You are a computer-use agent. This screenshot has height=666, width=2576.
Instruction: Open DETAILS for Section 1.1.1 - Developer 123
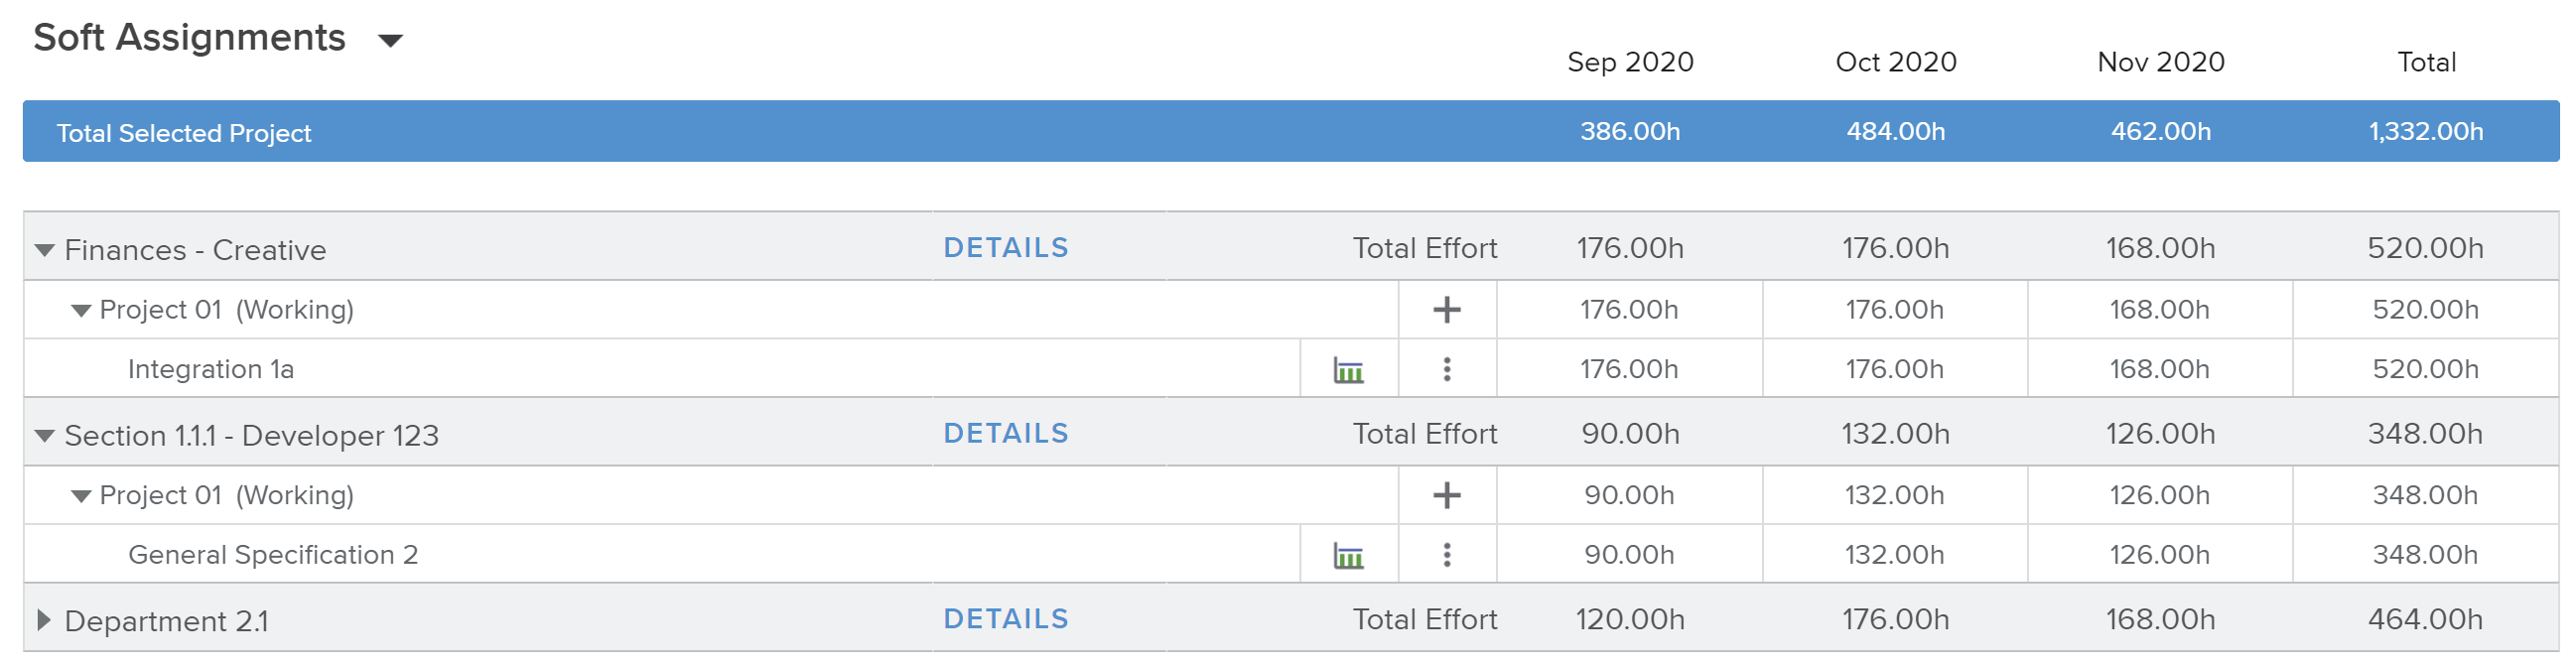[x=1005, y=434]
